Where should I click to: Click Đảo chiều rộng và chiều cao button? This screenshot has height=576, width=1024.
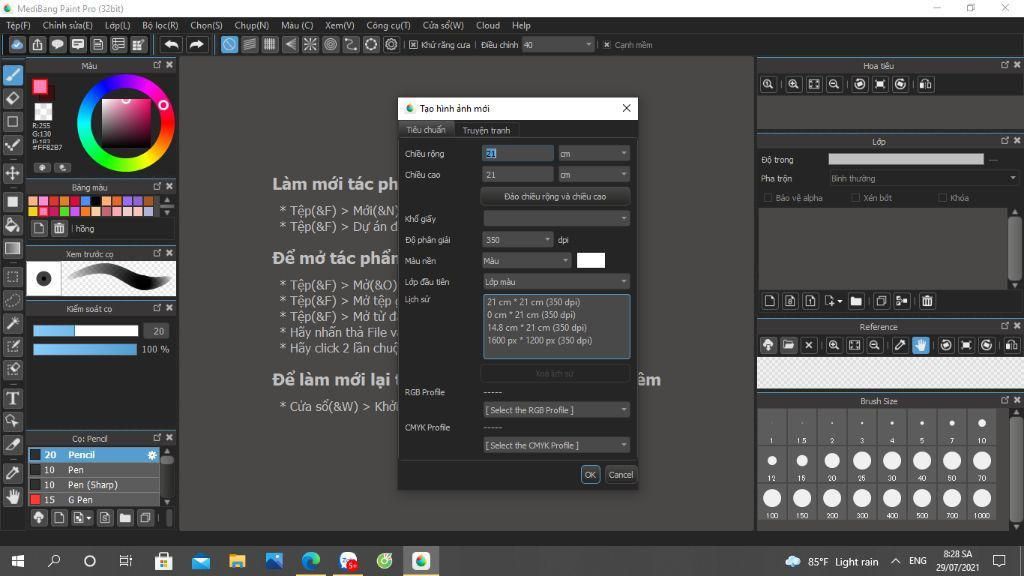pyautogui.click(x=555, y=197)
